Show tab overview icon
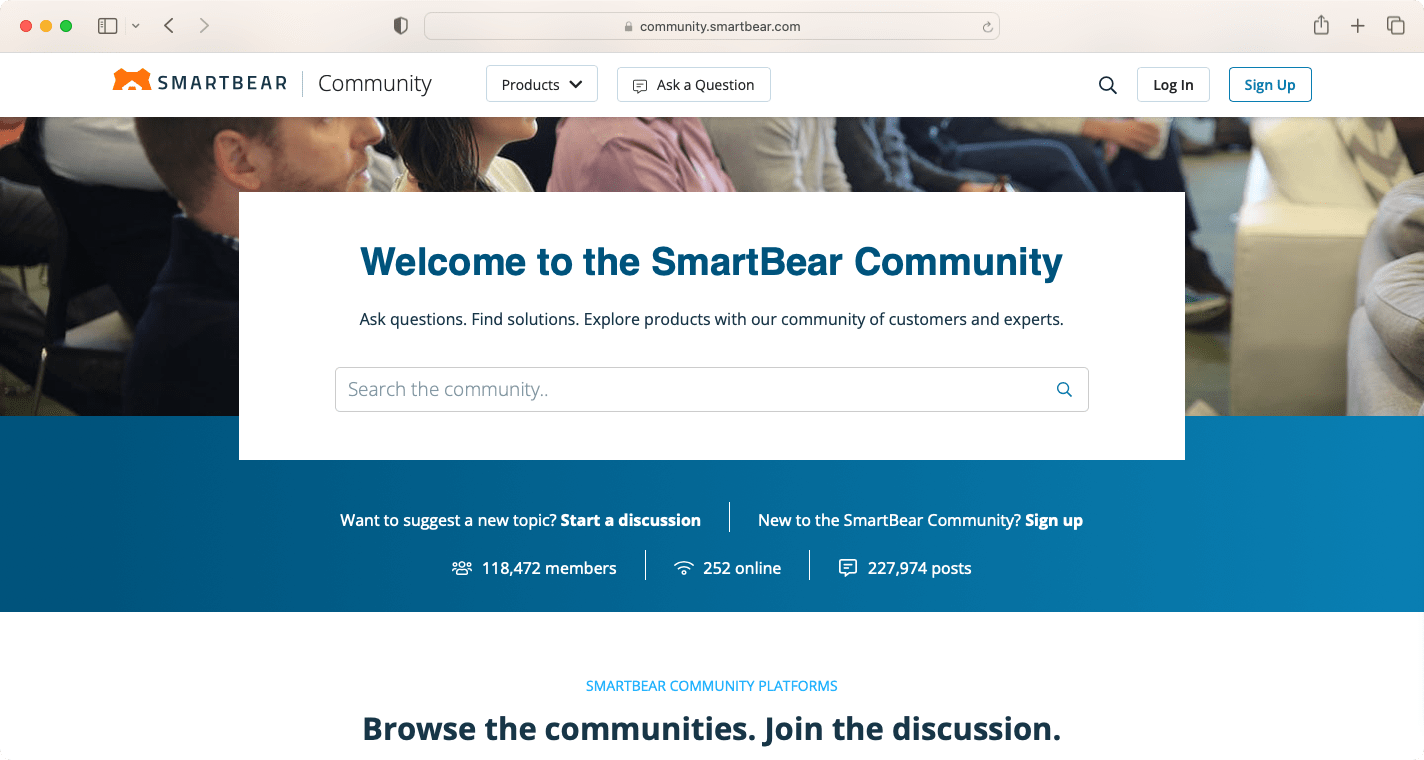Image resolution: width=1424 pixels, height=760 pixels. 1395,26
